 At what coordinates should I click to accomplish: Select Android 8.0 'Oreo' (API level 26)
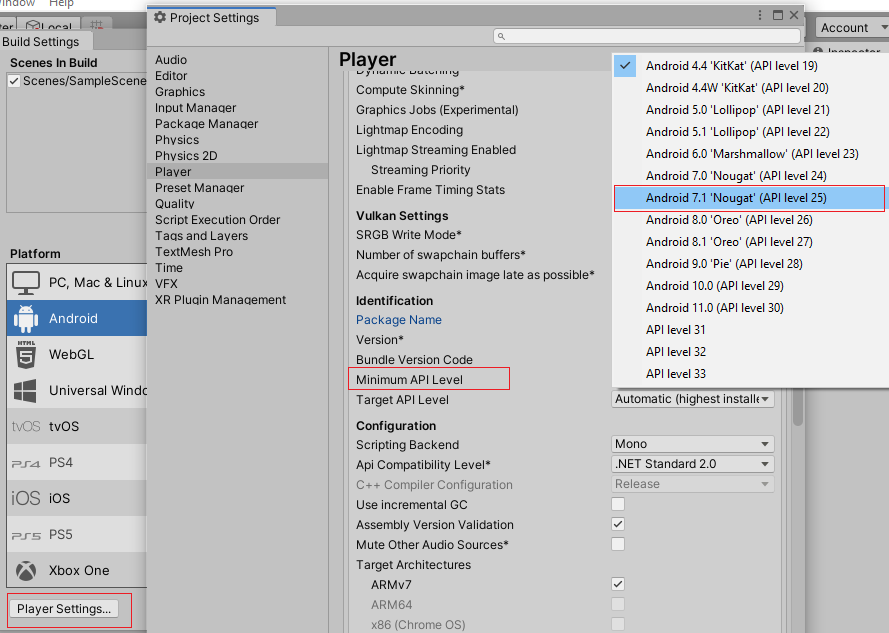coord(751,220)
